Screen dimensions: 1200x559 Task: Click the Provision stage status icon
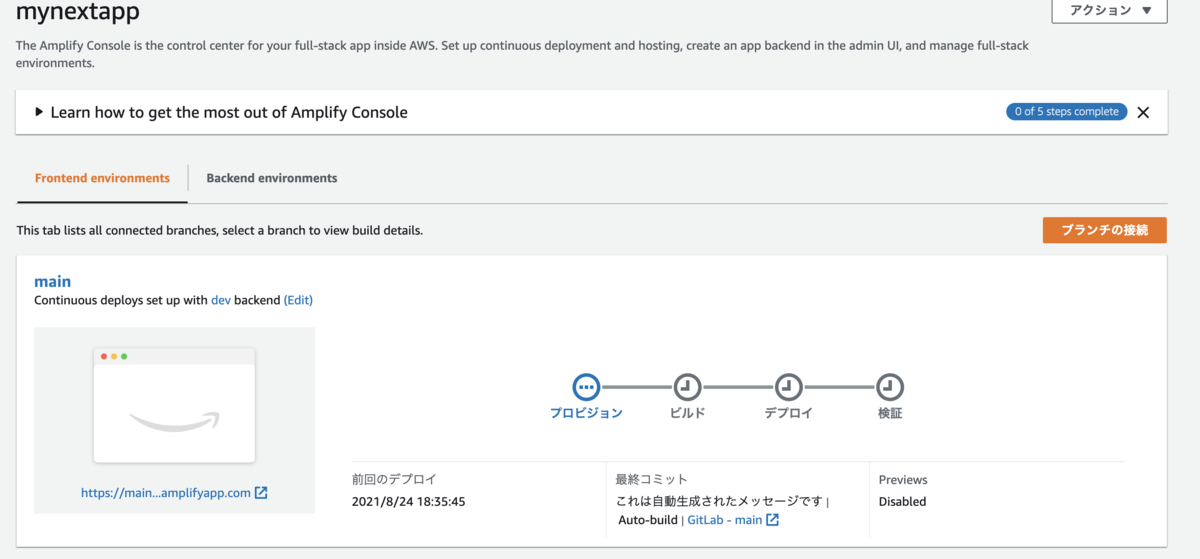click(x=586, y=386)
